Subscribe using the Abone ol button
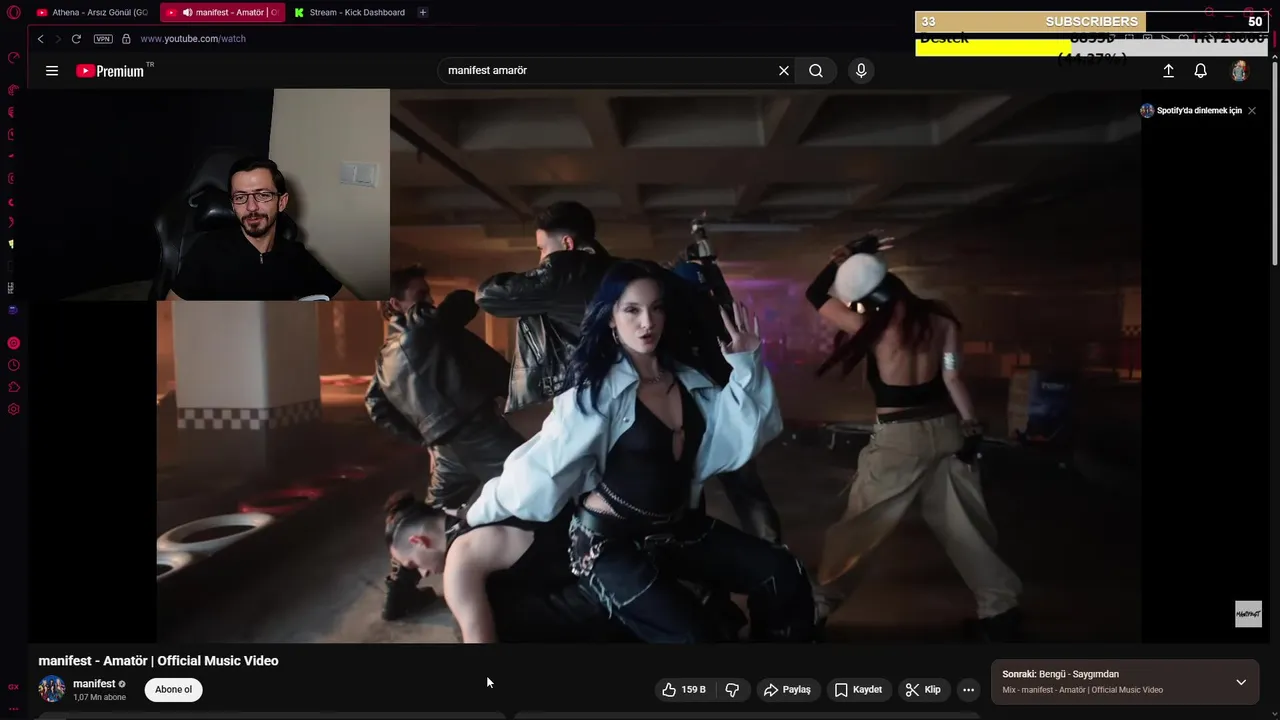The width and height of the screenshot is (1280, 720). [173, 690]
